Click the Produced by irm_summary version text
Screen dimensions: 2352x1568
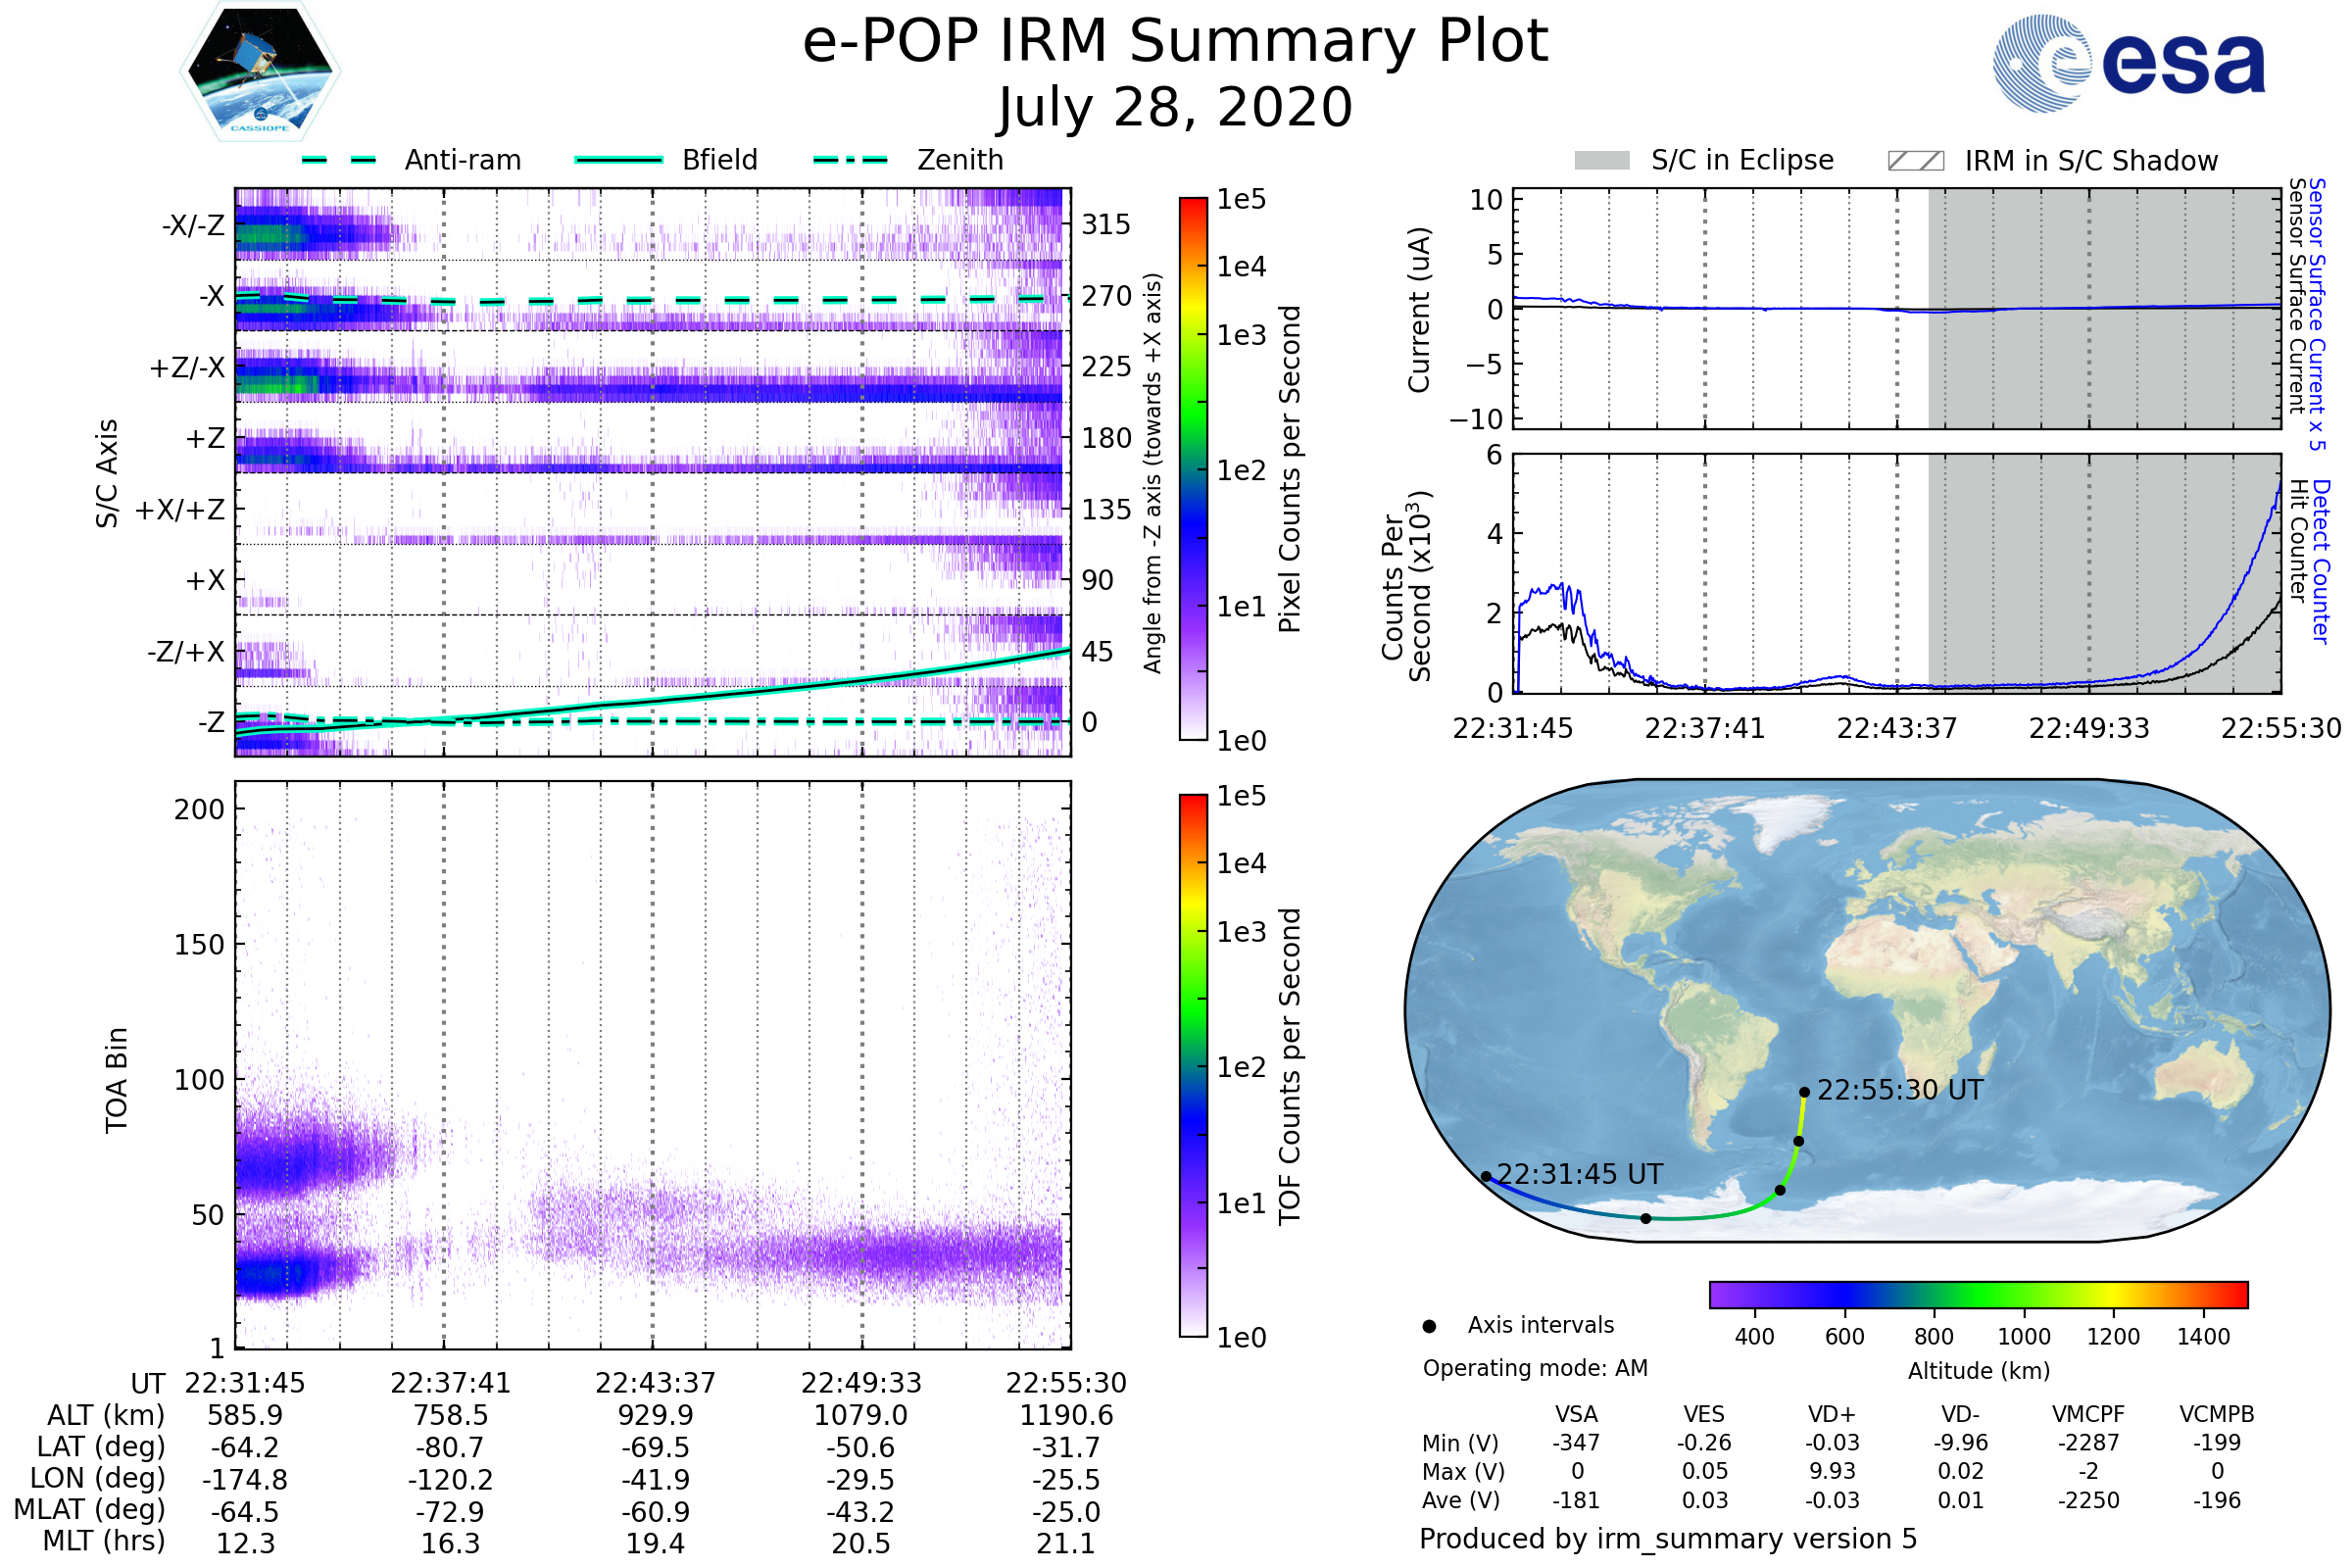coord(1667,1539)
